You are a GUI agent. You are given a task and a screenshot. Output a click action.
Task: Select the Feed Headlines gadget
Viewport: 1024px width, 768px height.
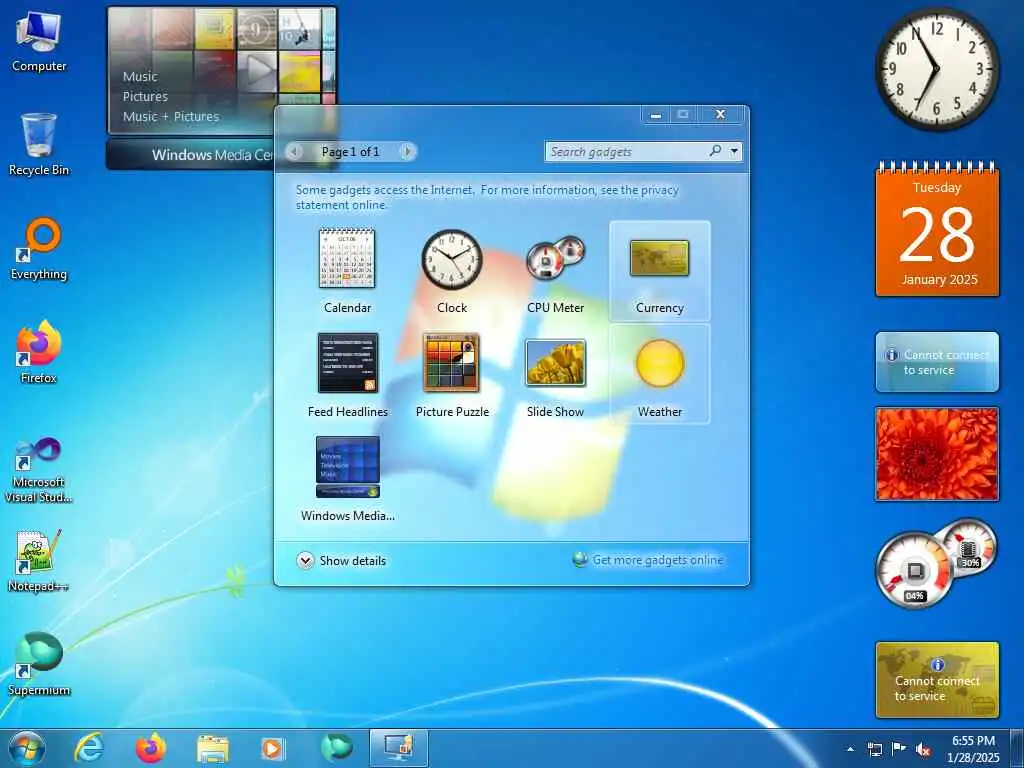[x=347, y=375]
